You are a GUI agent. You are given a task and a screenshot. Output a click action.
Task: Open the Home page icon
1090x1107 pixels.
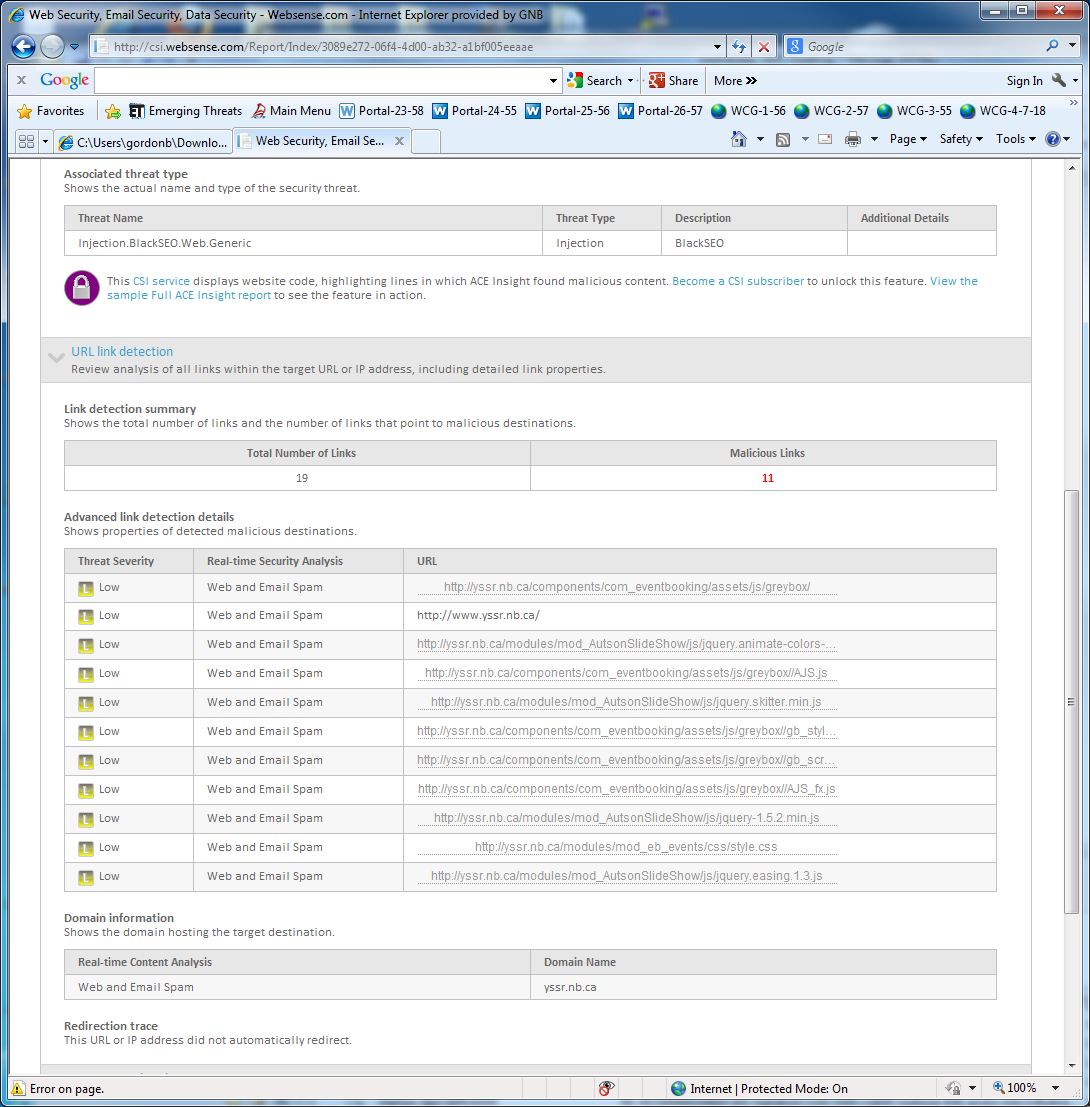[x=739, y=140]
